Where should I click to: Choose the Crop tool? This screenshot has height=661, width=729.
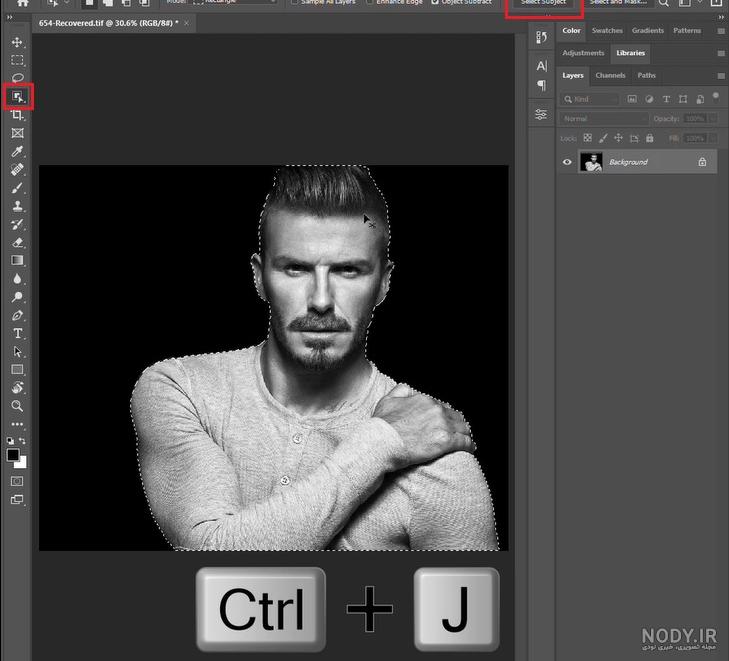17,115
